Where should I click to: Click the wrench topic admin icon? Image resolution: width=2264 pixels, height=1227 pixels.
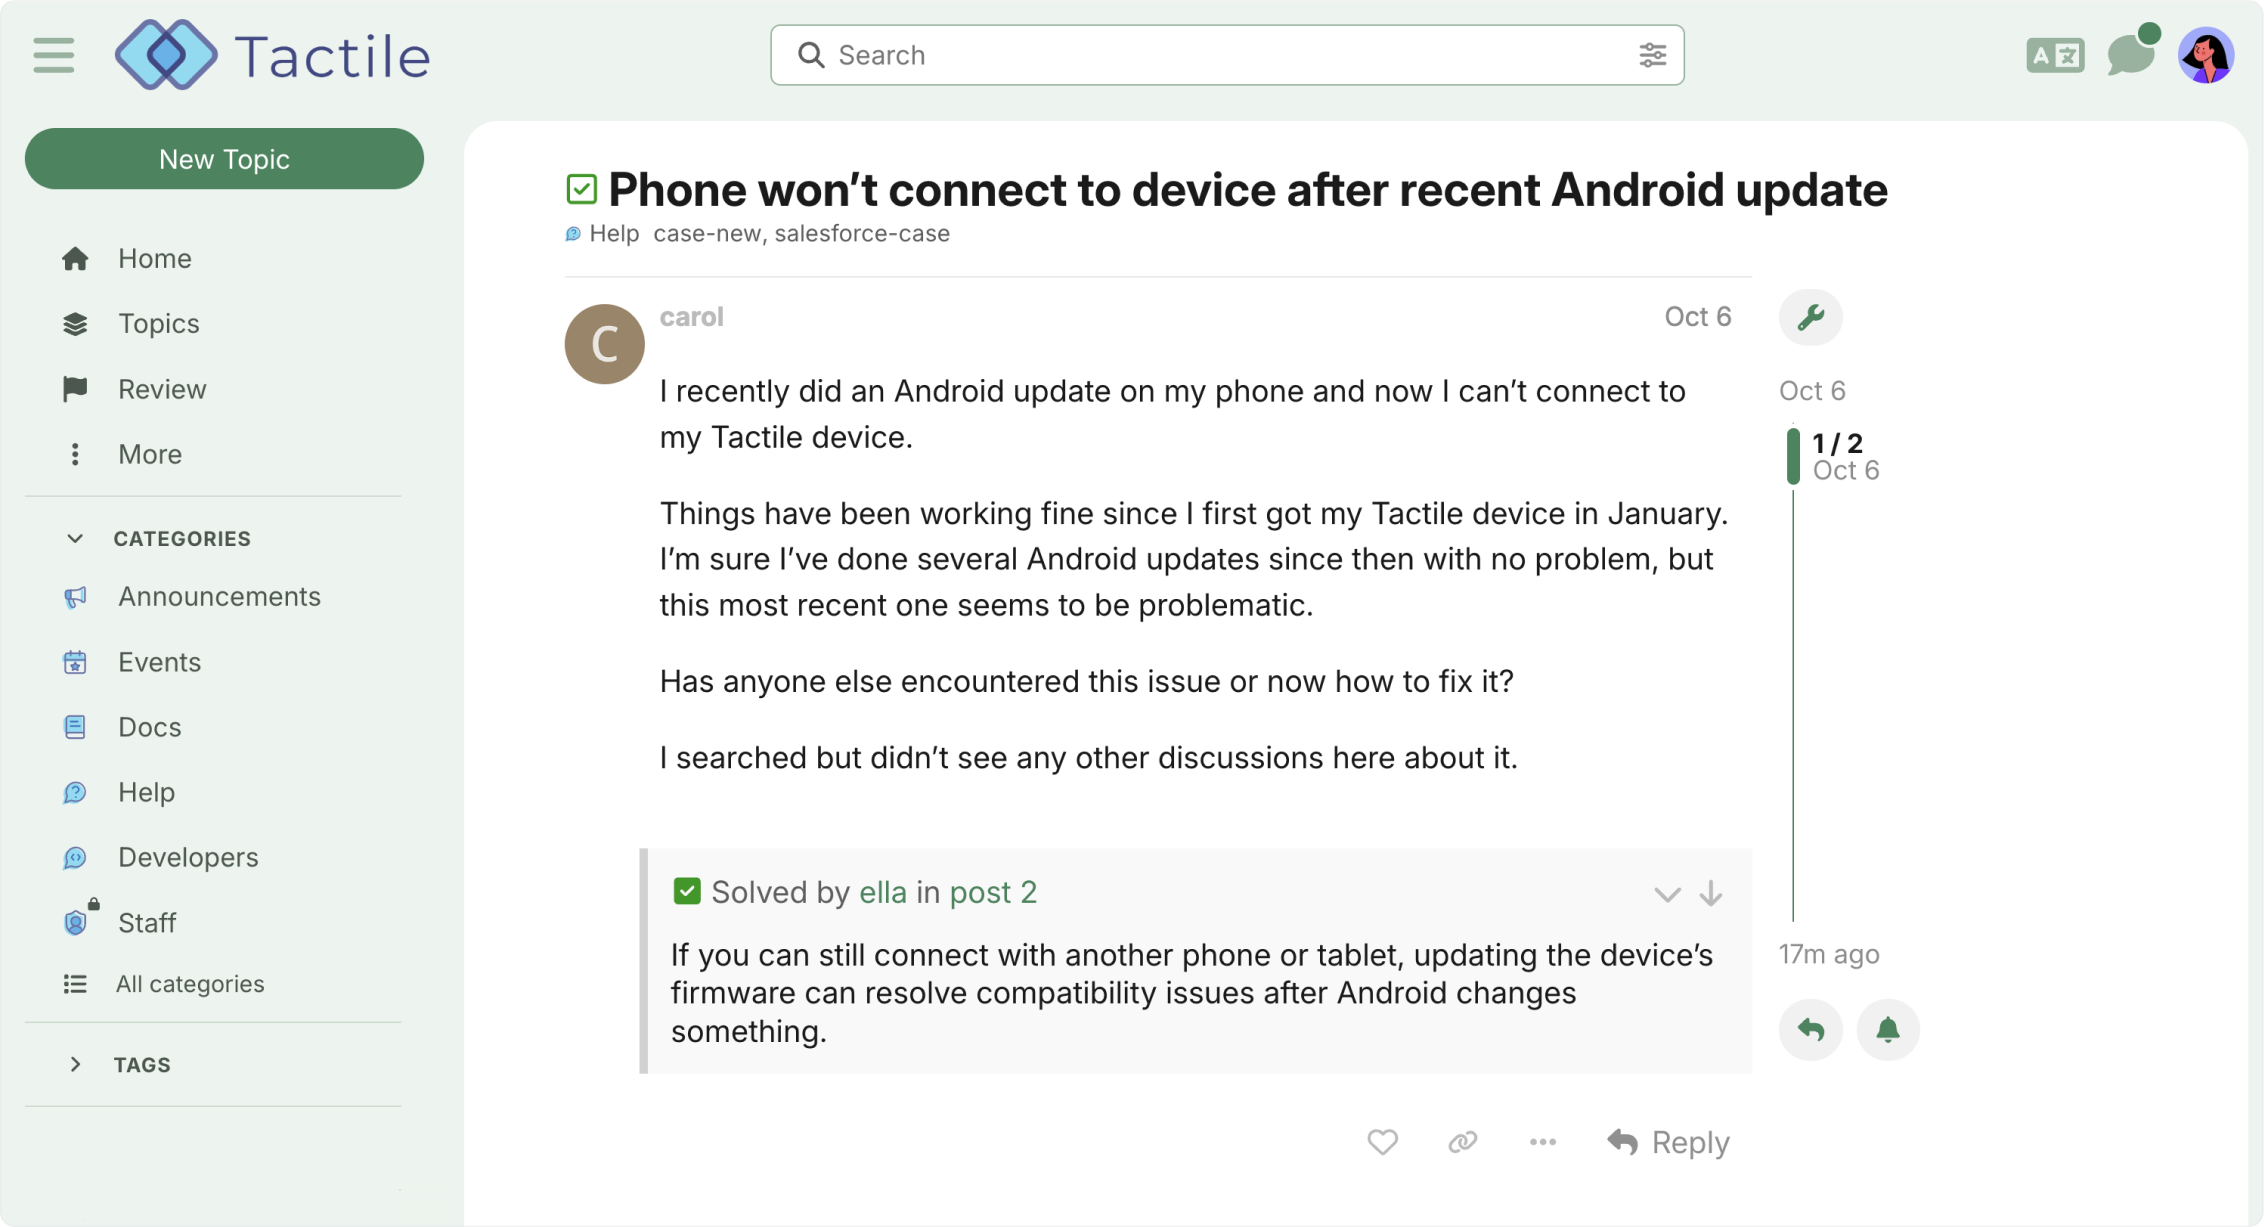click(x=1810, y=318)
